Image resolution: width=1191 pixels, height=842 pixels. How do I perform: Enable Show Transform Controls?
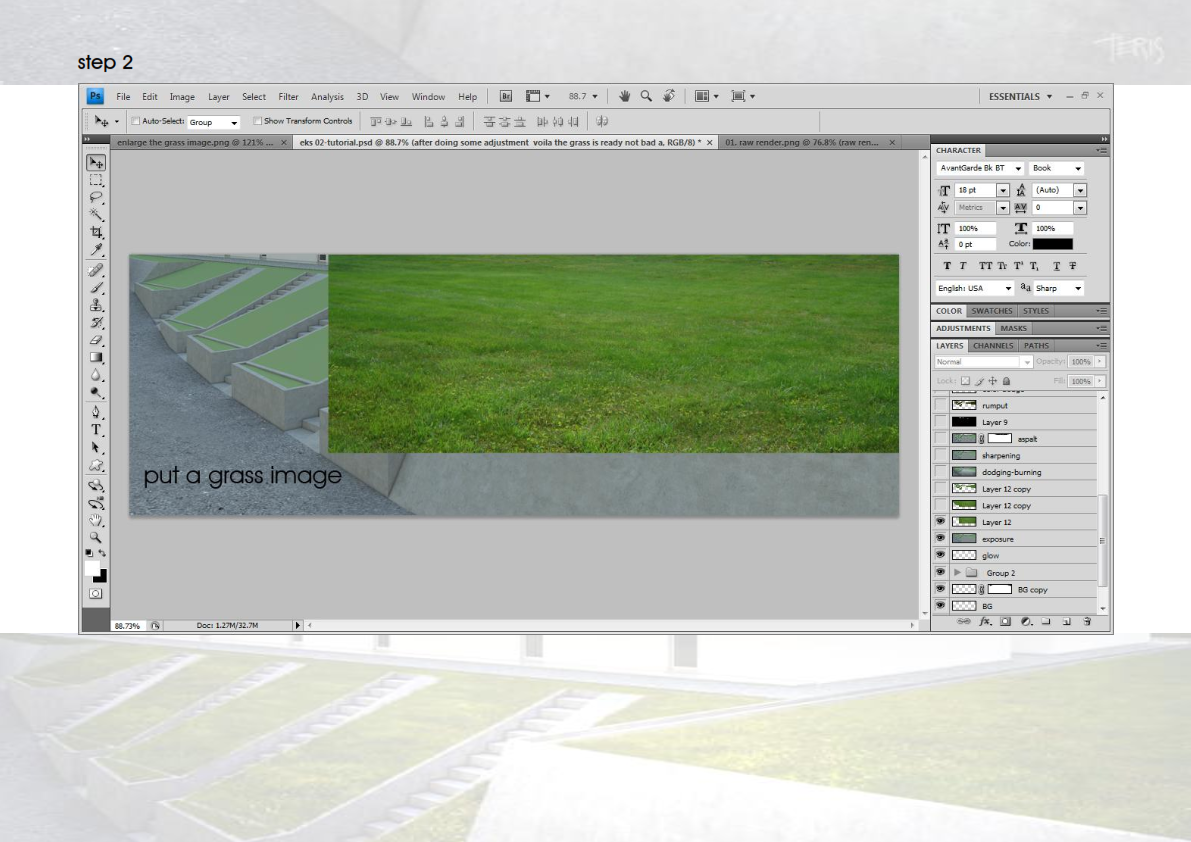click(x=258, y=119)
